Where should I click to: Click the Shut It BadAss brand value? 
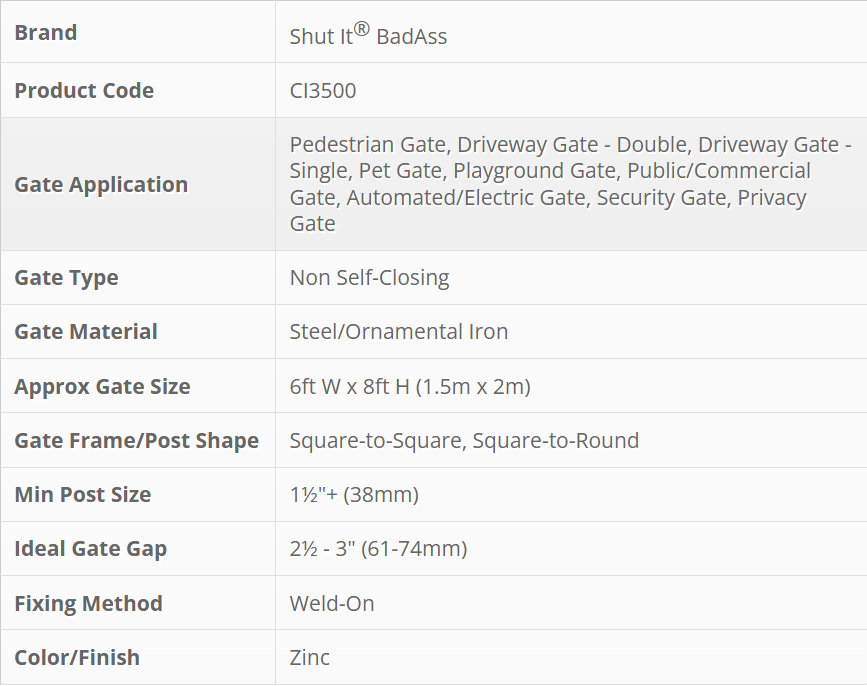(368, 35)
